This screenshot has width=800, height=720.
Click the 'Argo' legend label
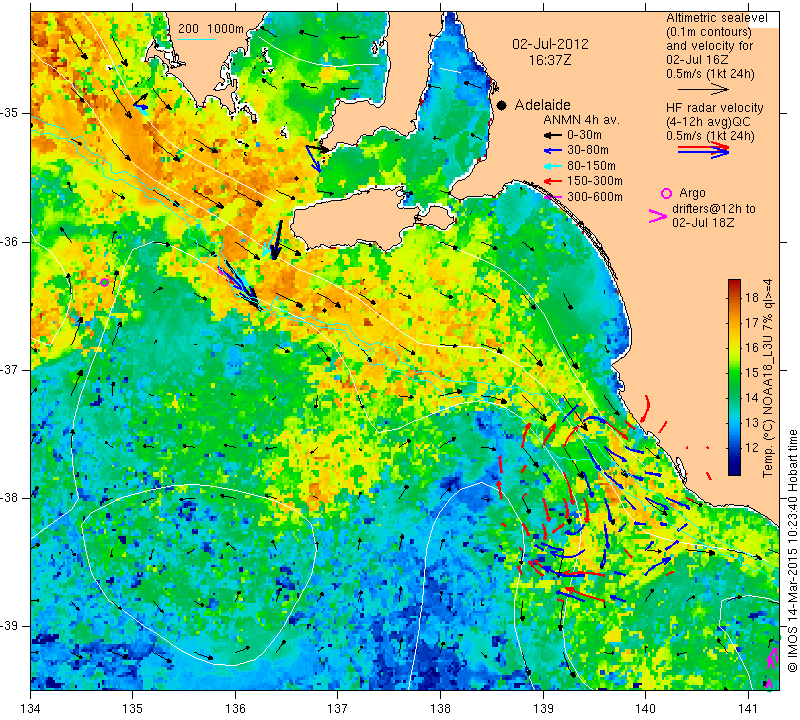692,193
